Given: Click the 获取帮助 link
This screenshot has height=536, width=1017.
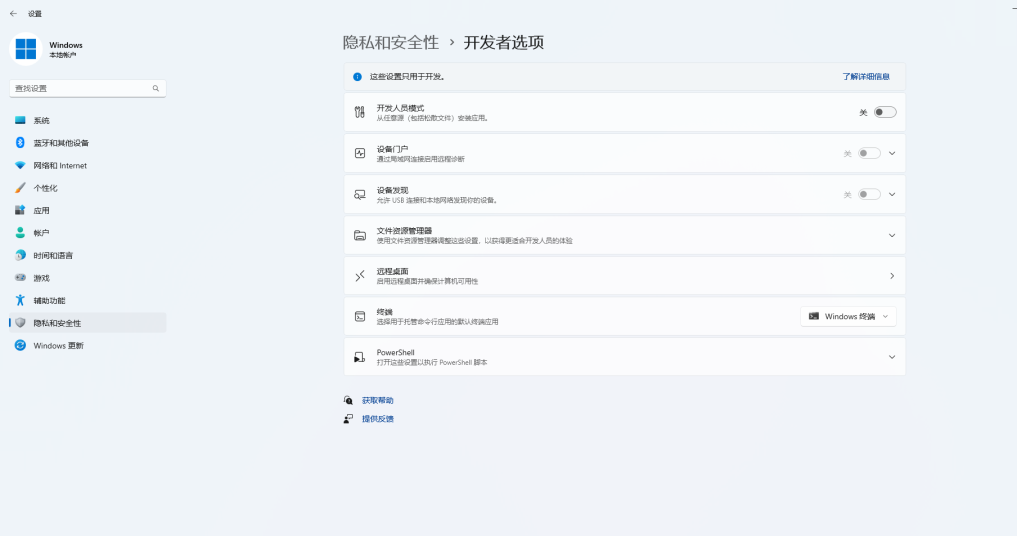Looking at the screenshot, I should [x=377, y=400].
